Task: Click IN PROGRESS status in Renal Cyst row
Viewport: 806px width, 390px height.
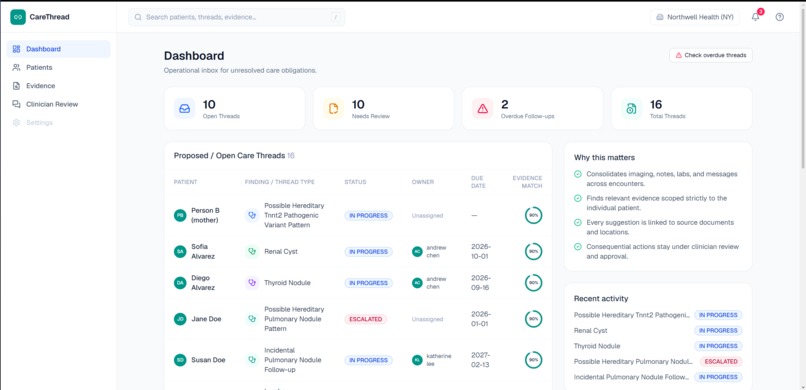Action: coord(369,252)
